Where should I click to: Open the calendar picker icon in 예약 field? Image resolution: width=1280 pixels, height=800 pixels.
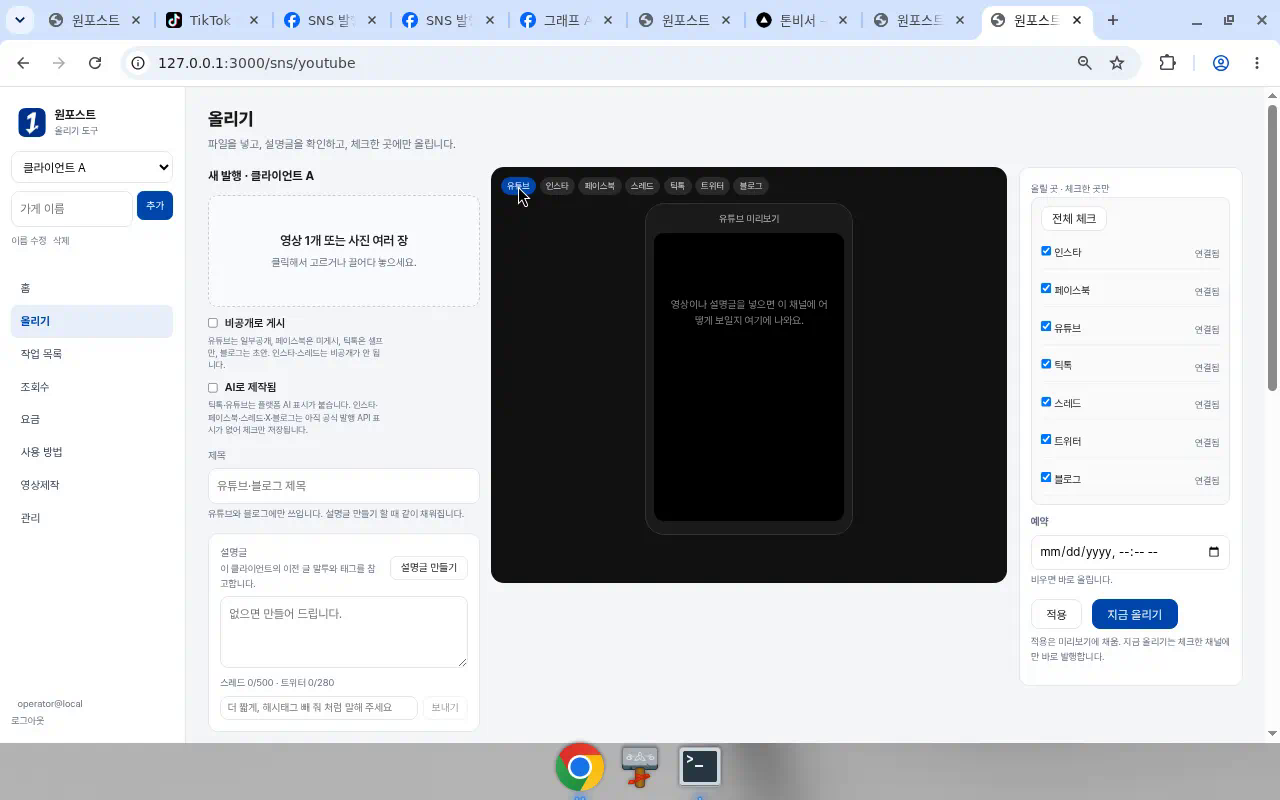pos(1214,552)
